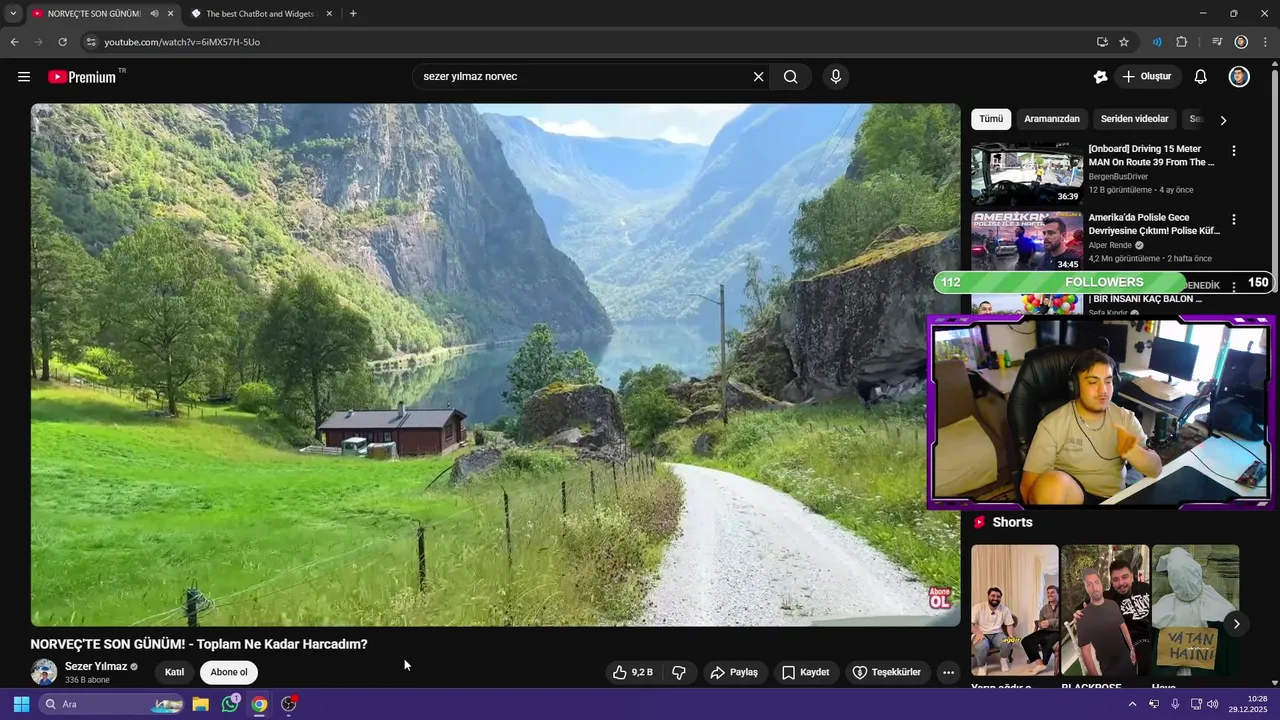Click the address bar URL
The width and height of the screenshot is (1280, 720).
click(x=182, y=42)
